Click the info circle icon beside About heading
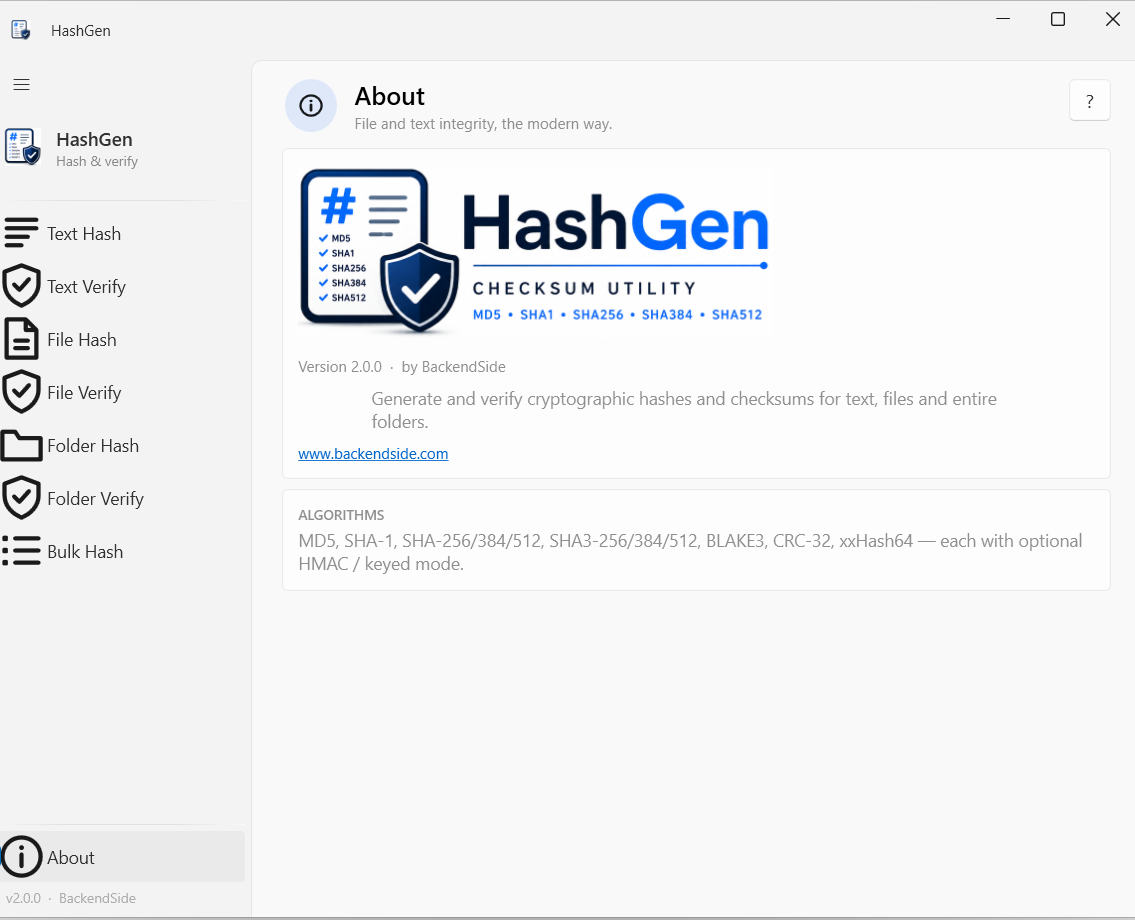Screen dimensions: 1135x920 pyautogui.click(x=311, y=106)
